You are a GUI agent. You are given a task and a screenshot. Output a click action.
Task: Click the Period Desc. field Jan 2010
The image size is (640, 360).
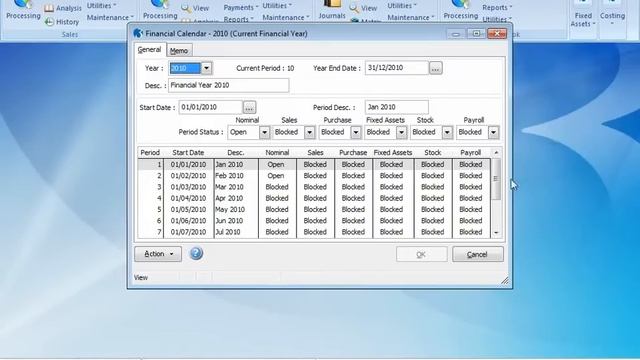pos(396,107)
